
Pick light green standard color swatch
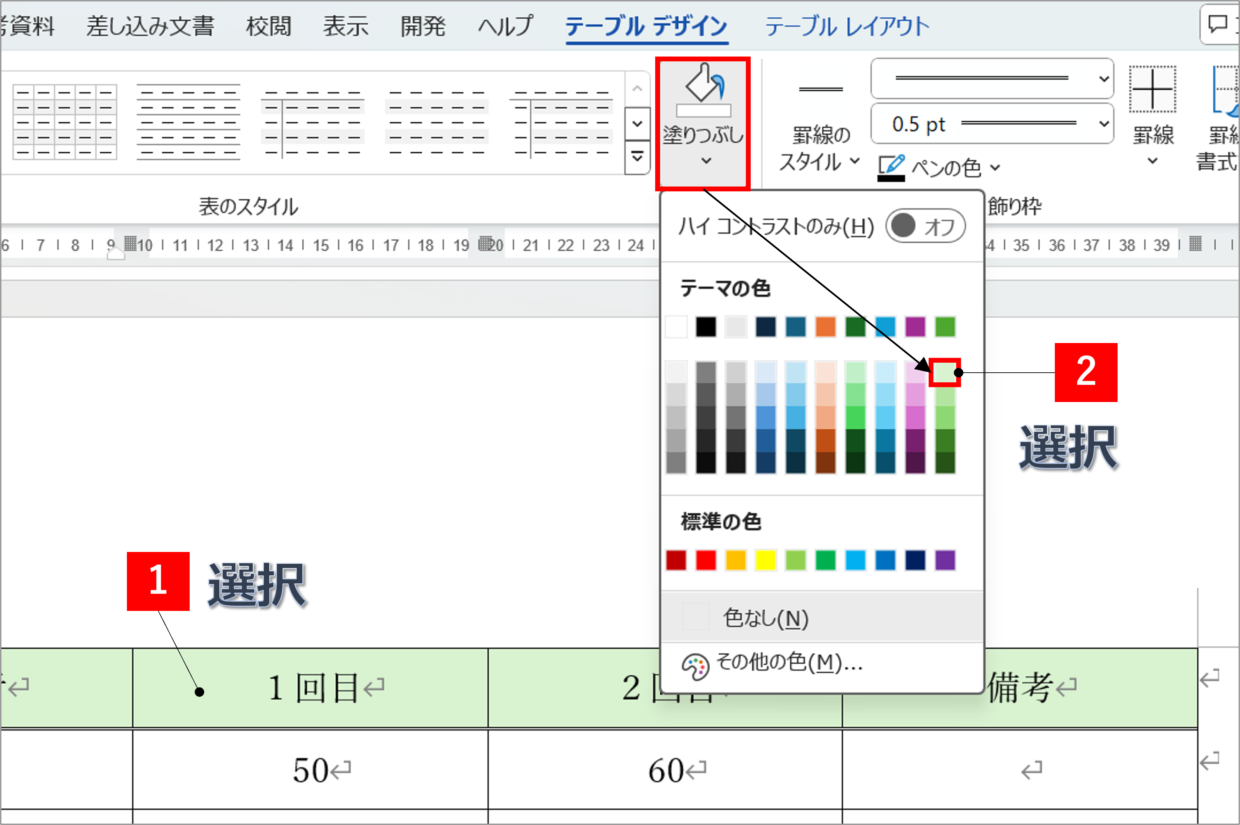click(796, 560)
